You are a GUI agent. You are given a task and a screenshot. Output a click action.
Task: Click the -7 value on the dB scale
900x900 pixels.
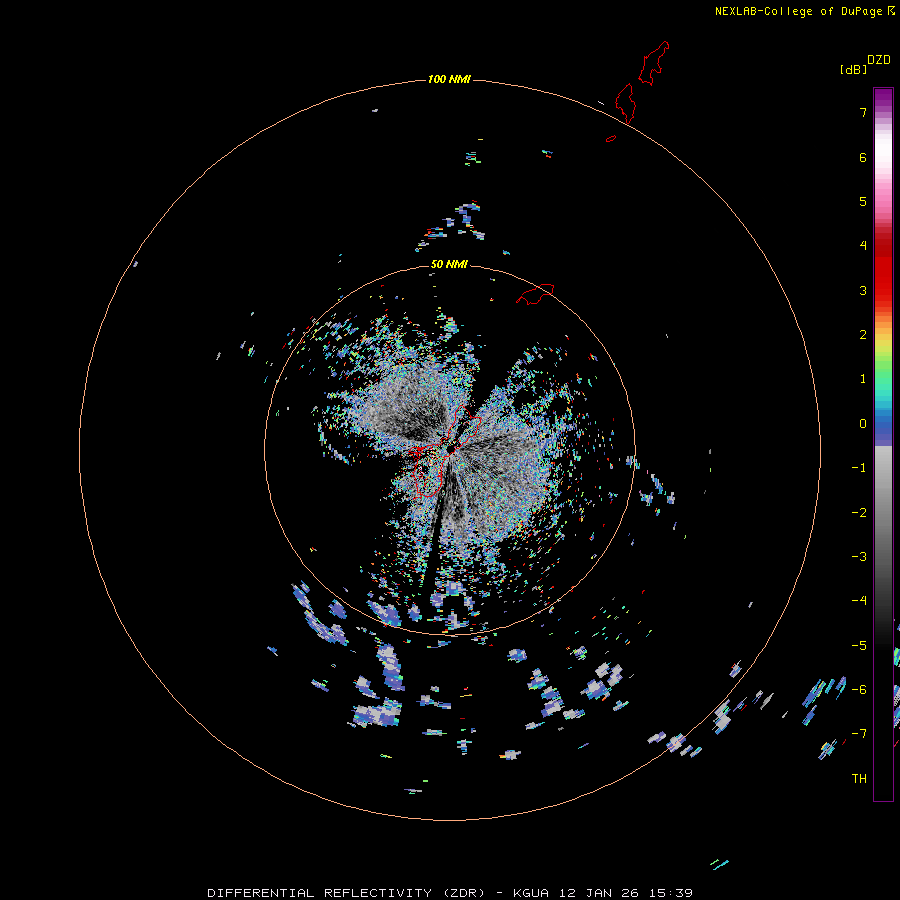click(859, 734)
